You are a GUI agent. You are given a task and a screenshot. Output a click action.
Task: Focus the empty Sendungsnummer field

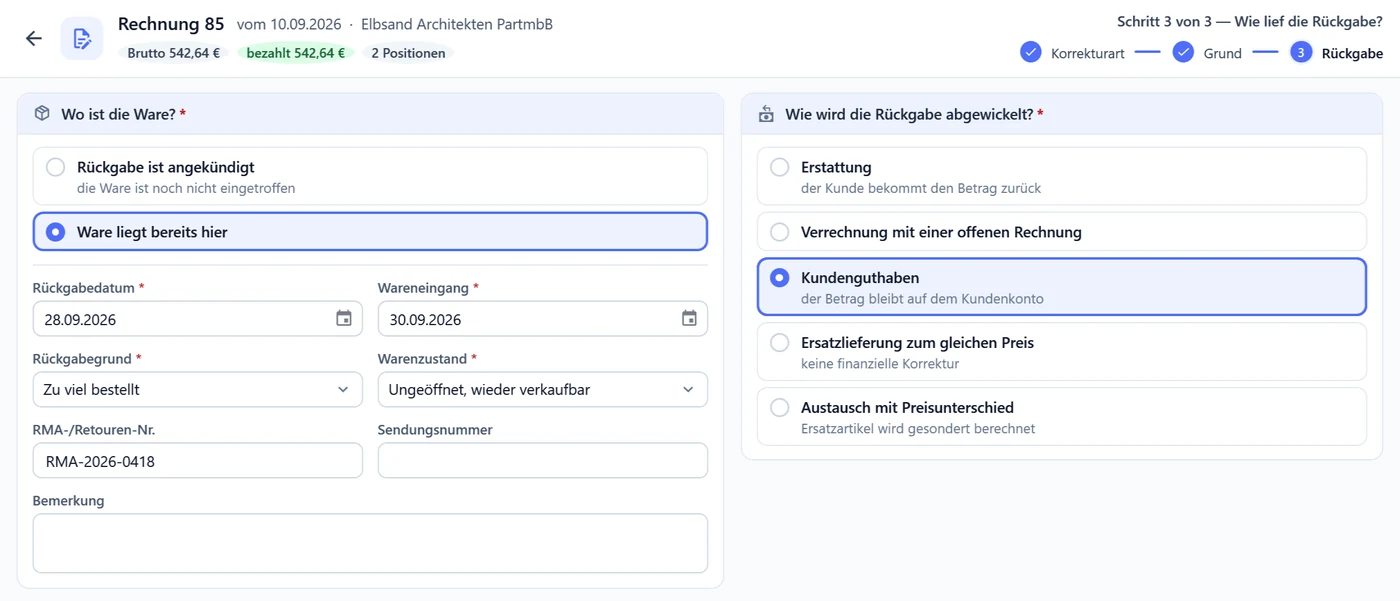543,461
